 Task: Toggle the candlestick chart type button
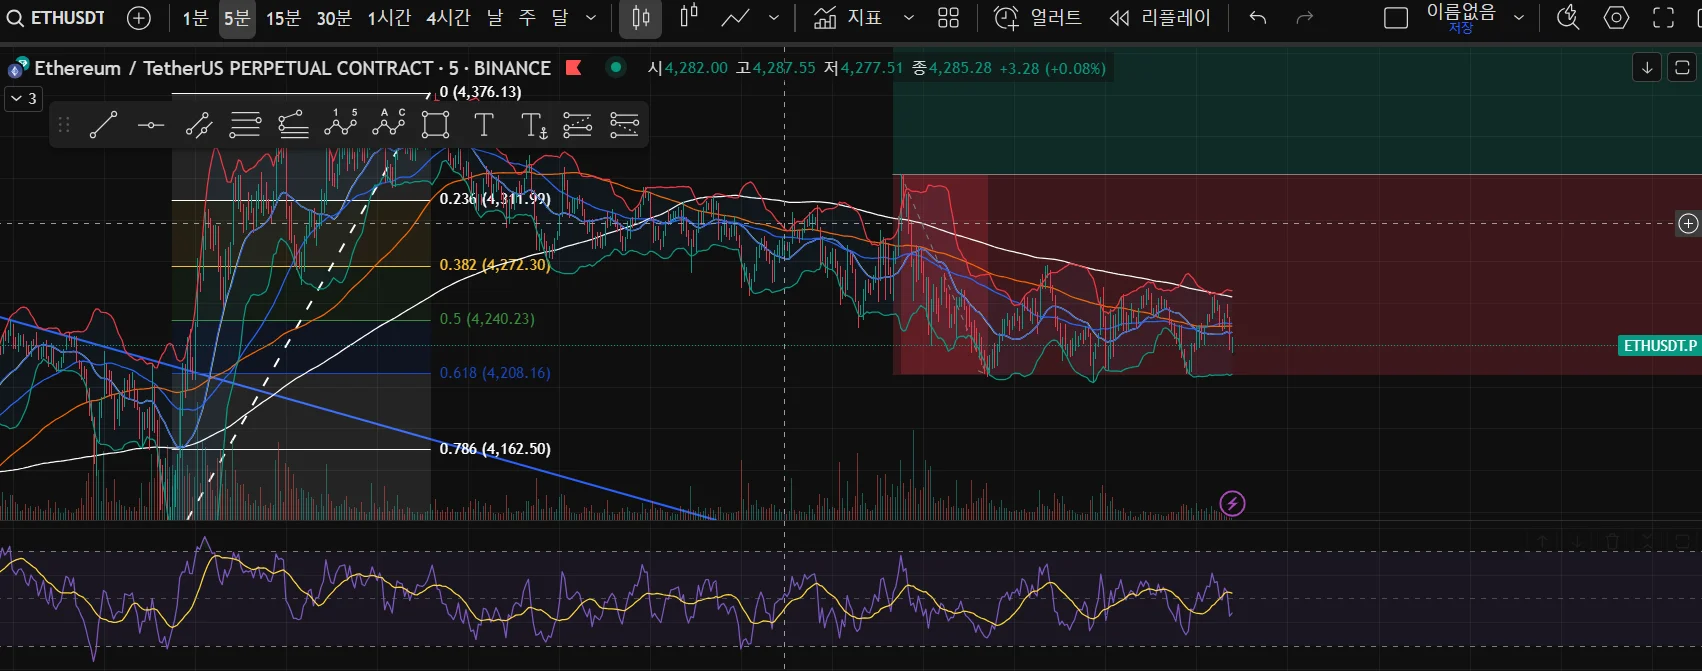click(x=640, y=18)
